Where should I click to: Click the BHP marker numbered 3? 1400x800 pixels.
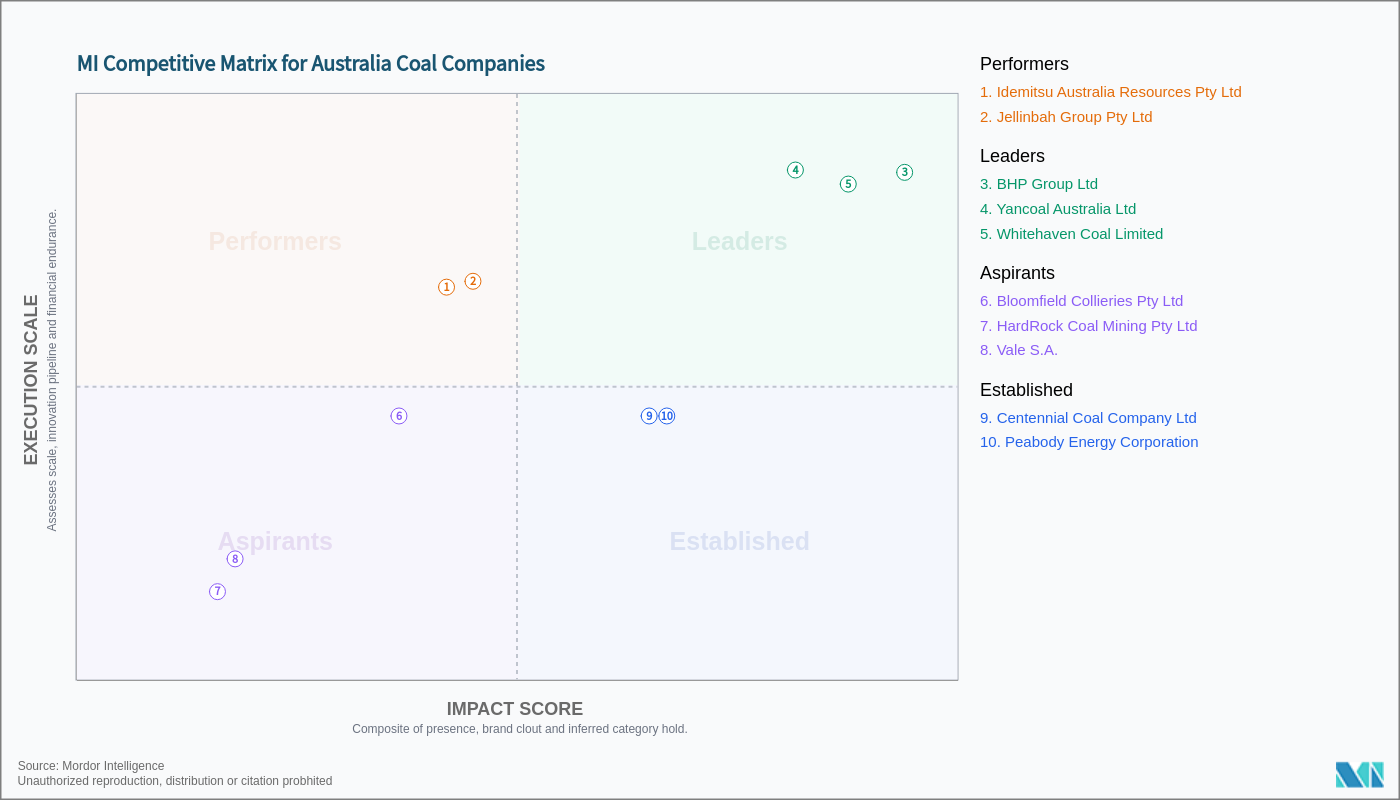905,172
